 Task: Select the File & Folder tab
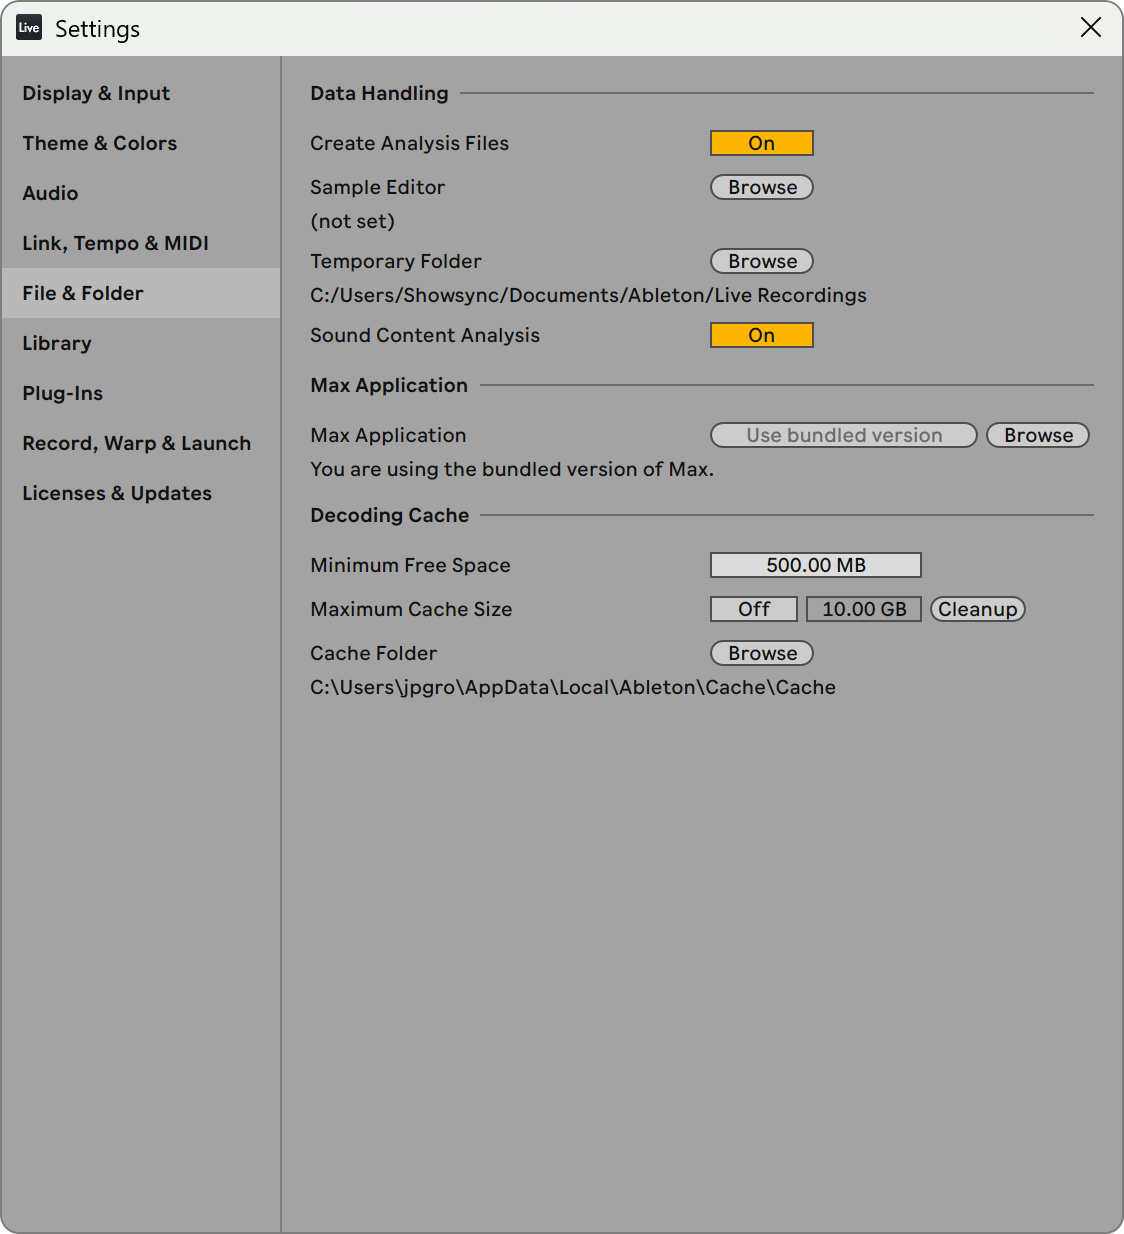click(82, 293)
